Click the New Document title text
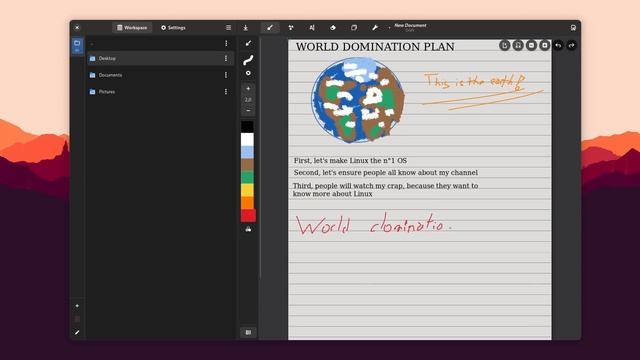The height and width of the screenshot is (360, 640). click(x=410, y=25)
